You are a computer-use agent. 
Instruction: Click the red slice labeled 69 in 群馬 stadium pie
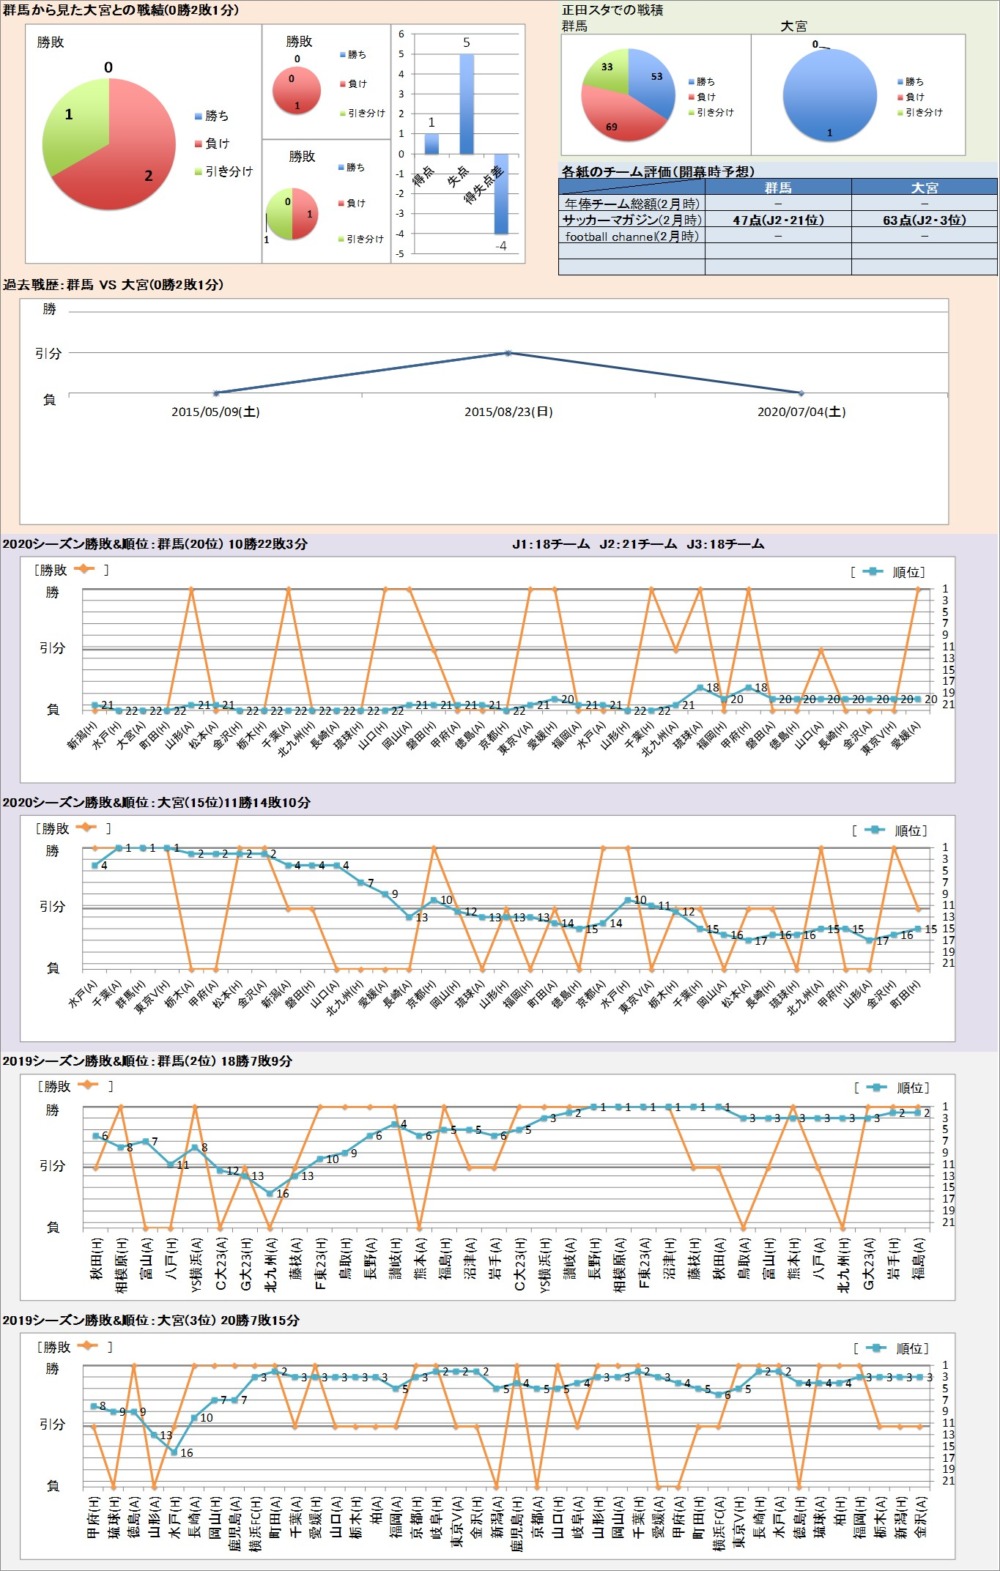pyautogui.click(x=620, y=118)
